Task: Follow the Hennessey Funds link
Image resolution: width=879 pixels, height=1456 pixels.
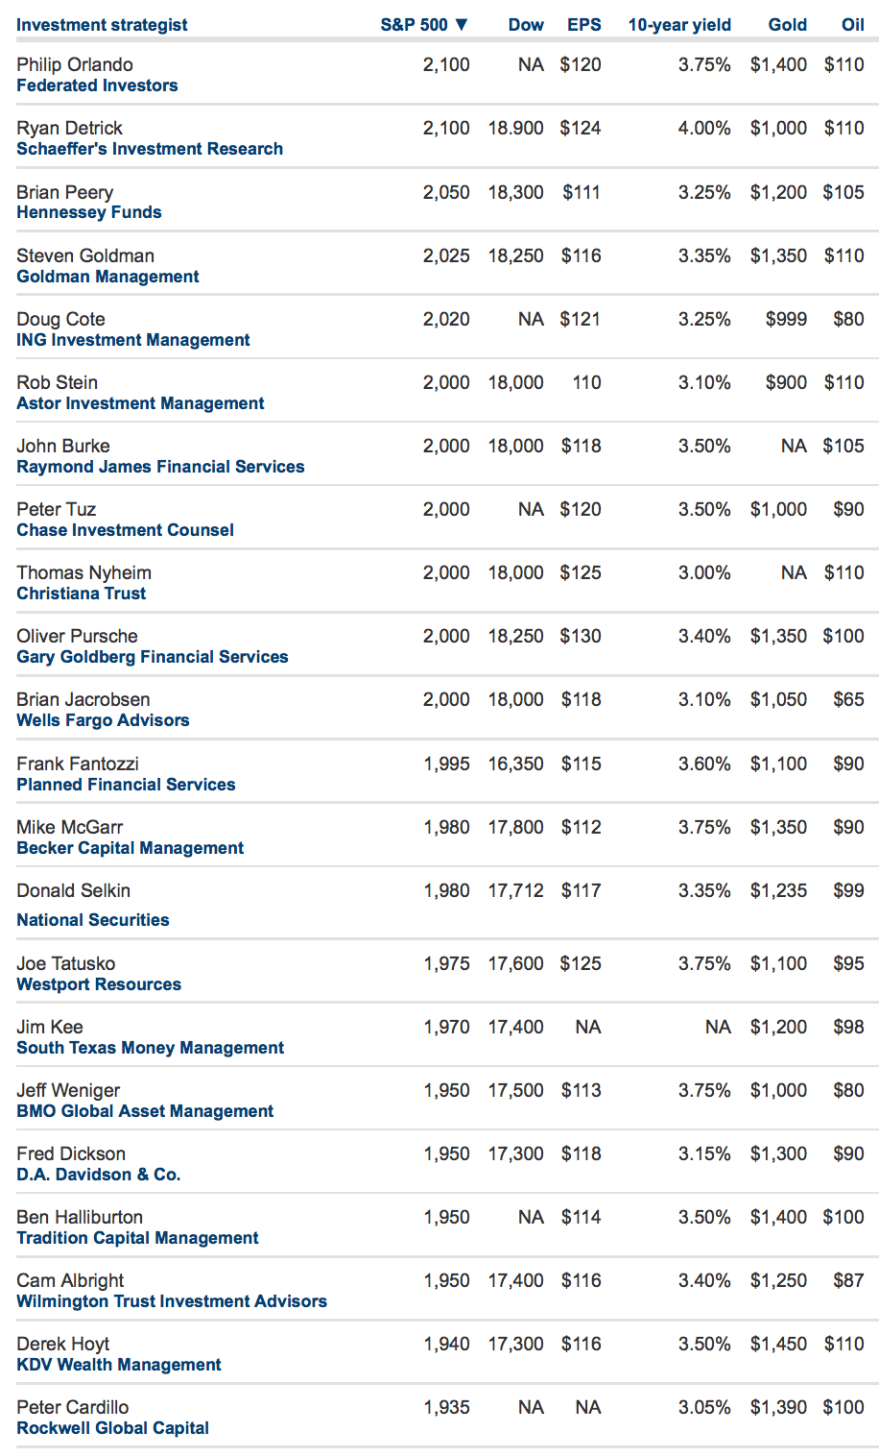Action: point(89,212)
